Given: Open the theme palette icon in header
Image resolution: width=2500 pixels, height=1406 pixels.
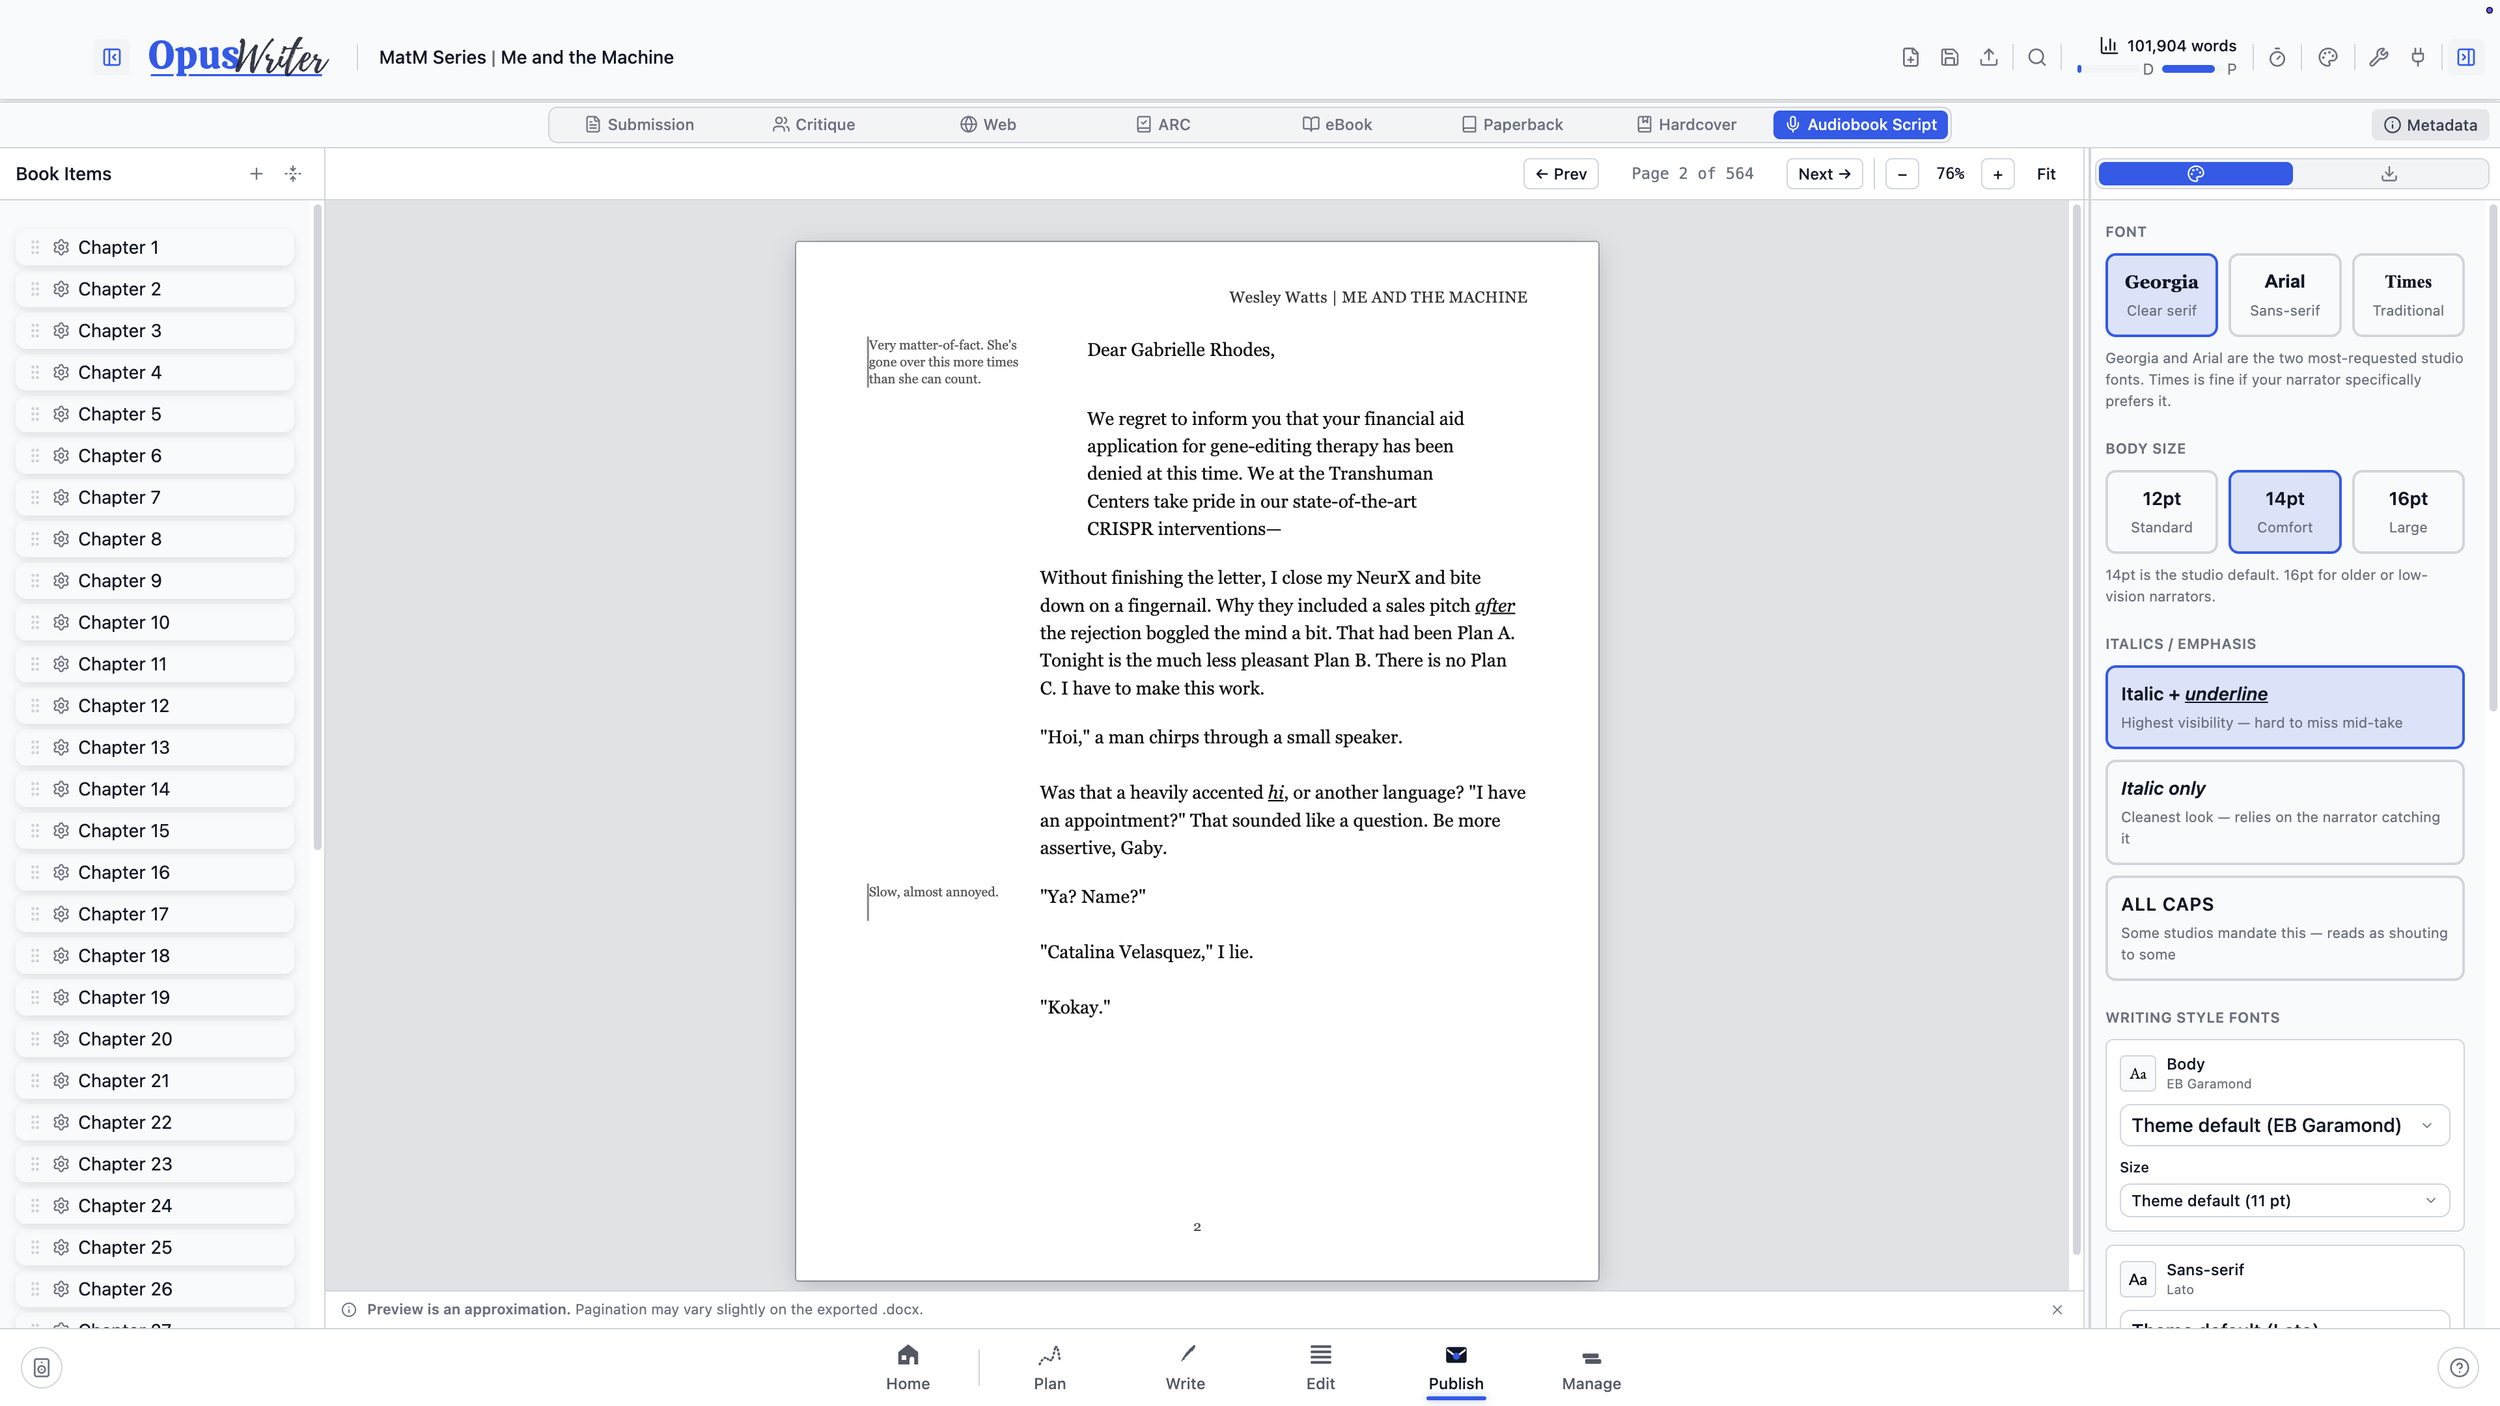Looking at the screenshot, I should [x=2327, y=57].
